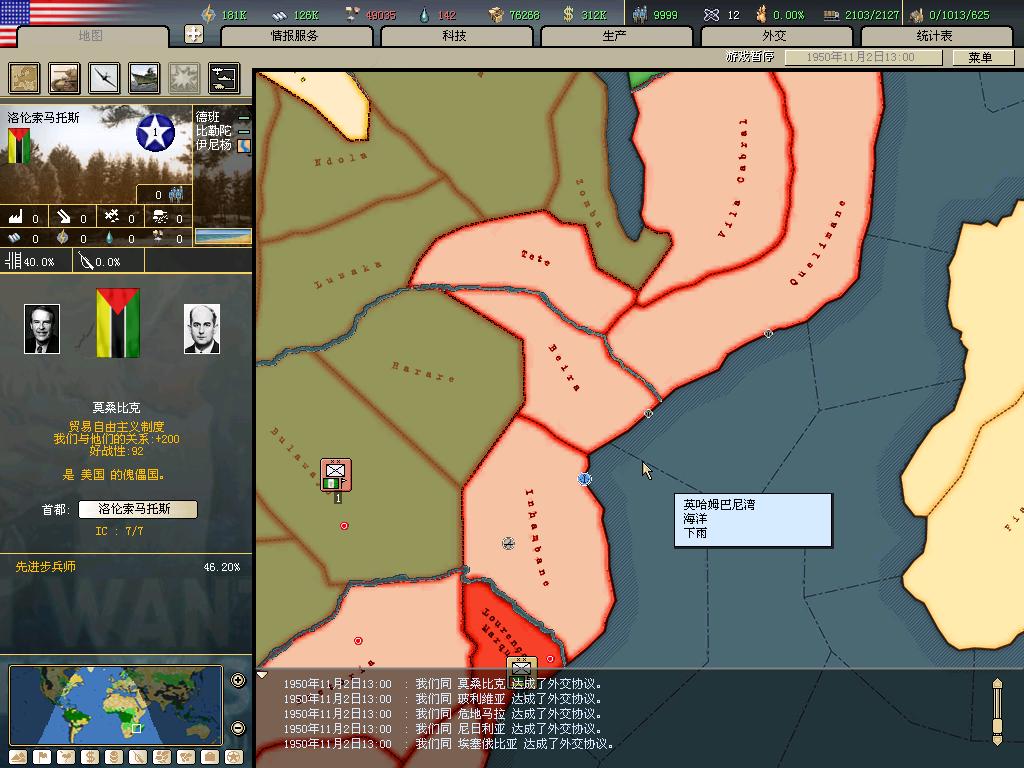Click log entry about 尼日利亚 diplomatic agreement
1024x768 pixels.
(x=442, y=729)
